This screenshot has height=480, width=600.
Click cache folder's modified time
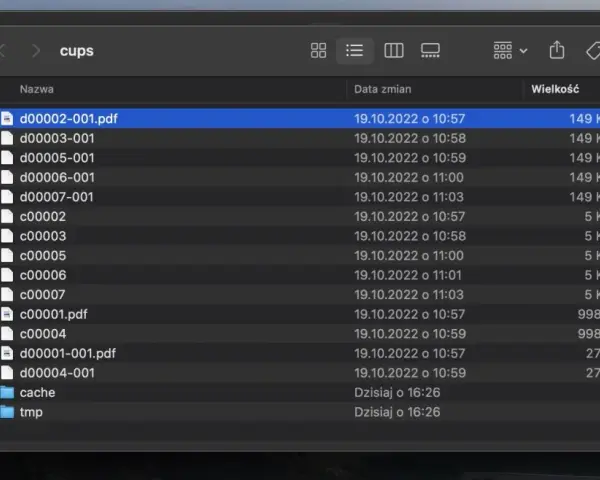pos(397,392)
